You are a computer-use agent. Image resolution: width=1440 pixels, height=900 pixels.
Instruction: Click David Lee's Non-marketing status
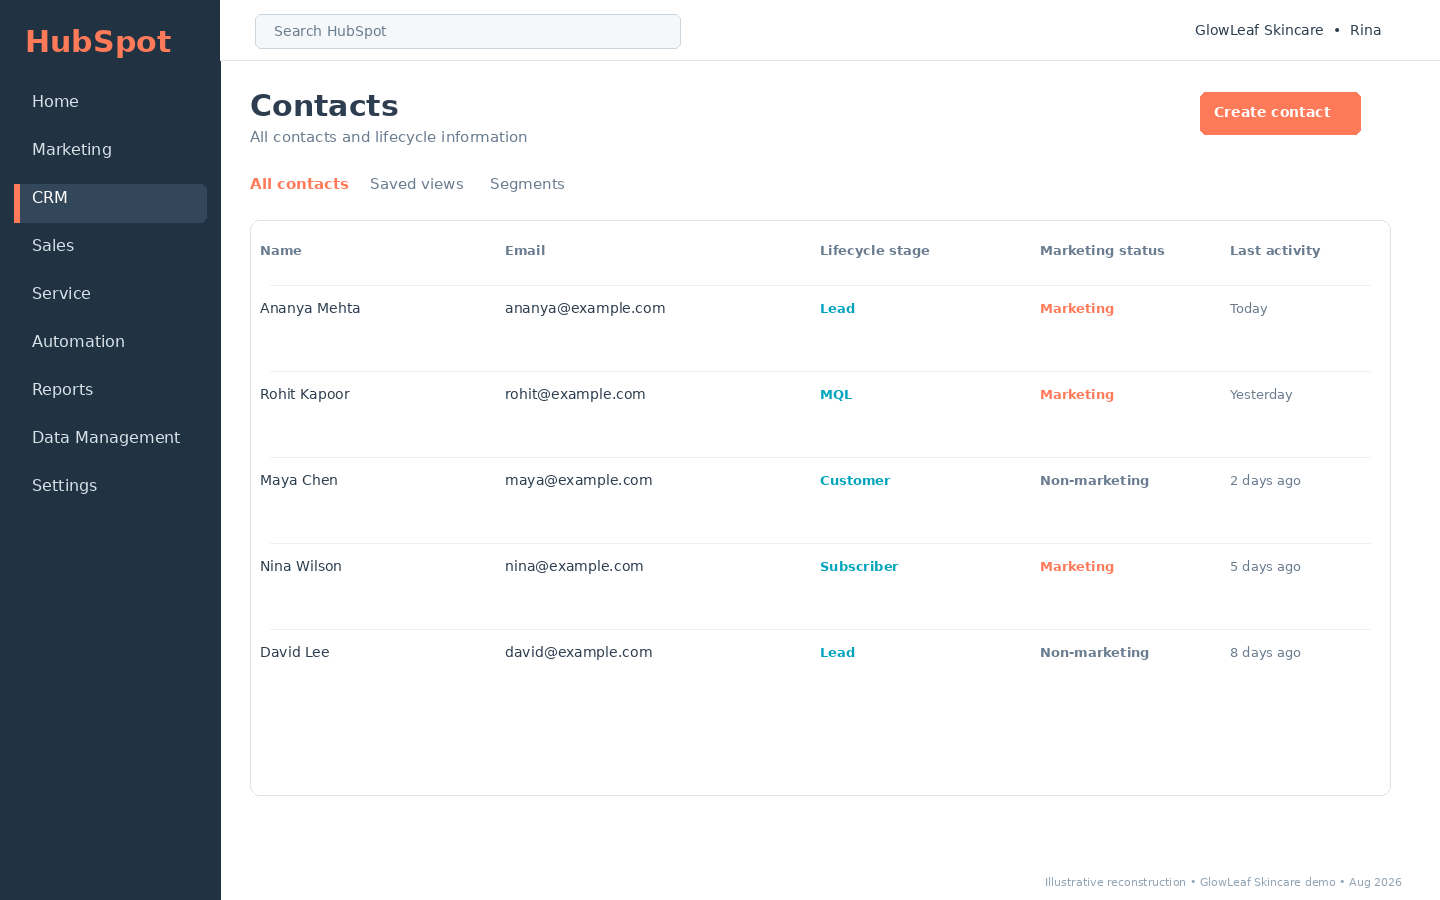click(x=1094, y=653)
